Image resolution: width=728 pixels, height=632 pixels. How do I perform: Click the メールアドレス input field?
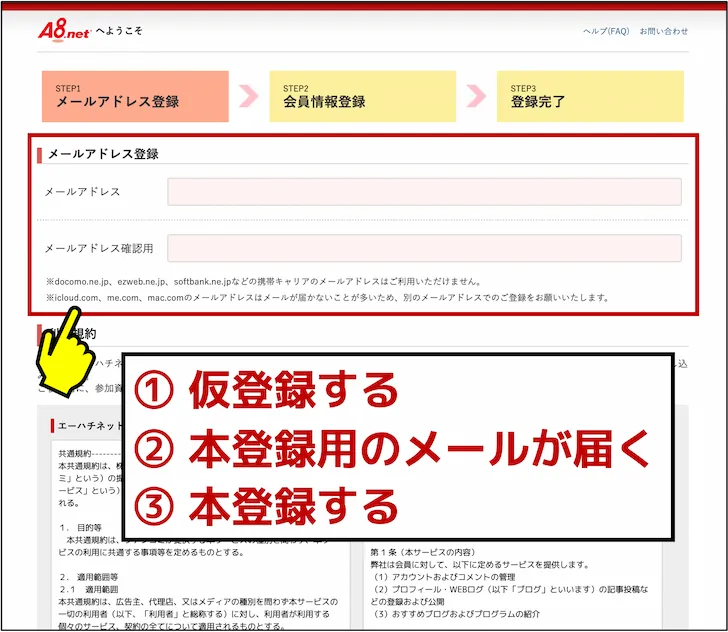pyautogui.click(x=424, y=191)
